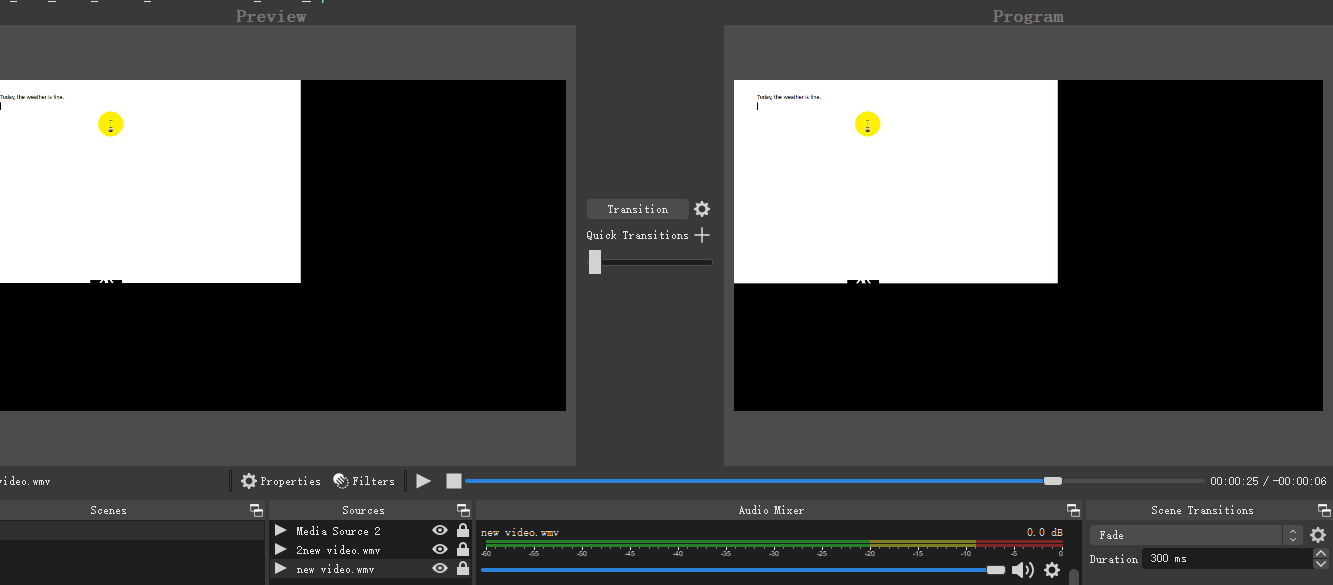
Task: Mute new video.wmv with the speaker icon
Action: (1022, 569)
